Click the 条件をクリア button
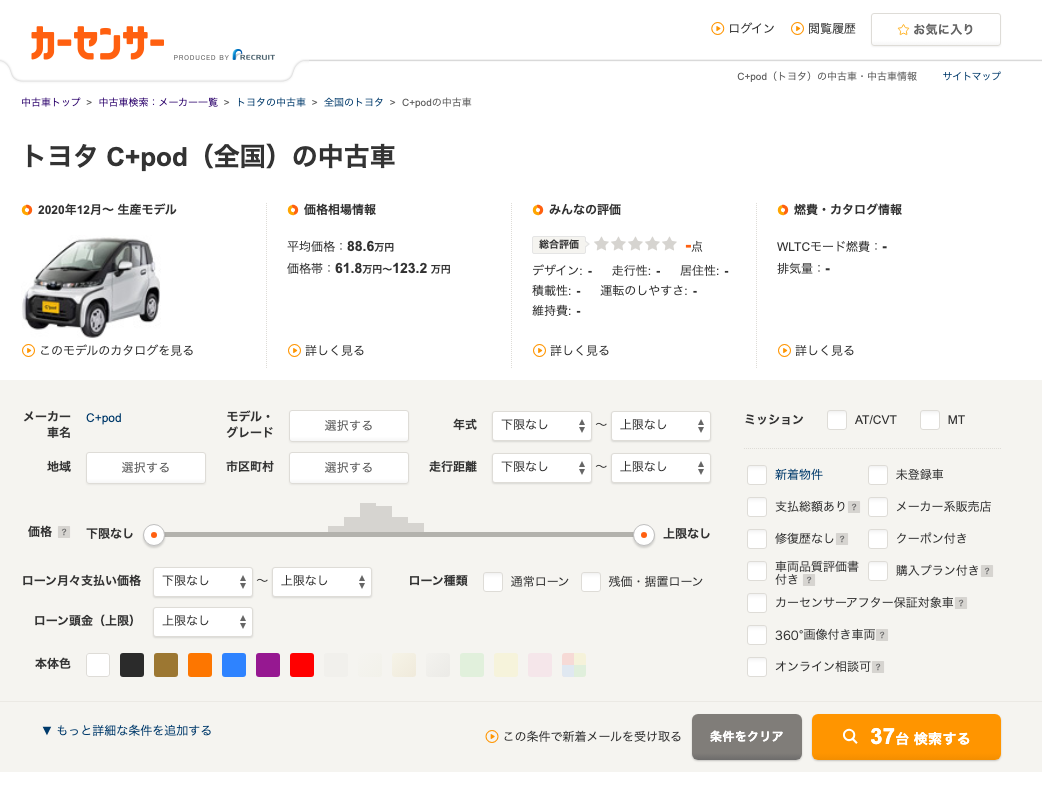The image size is (1042, 797). tap(746, 737)
